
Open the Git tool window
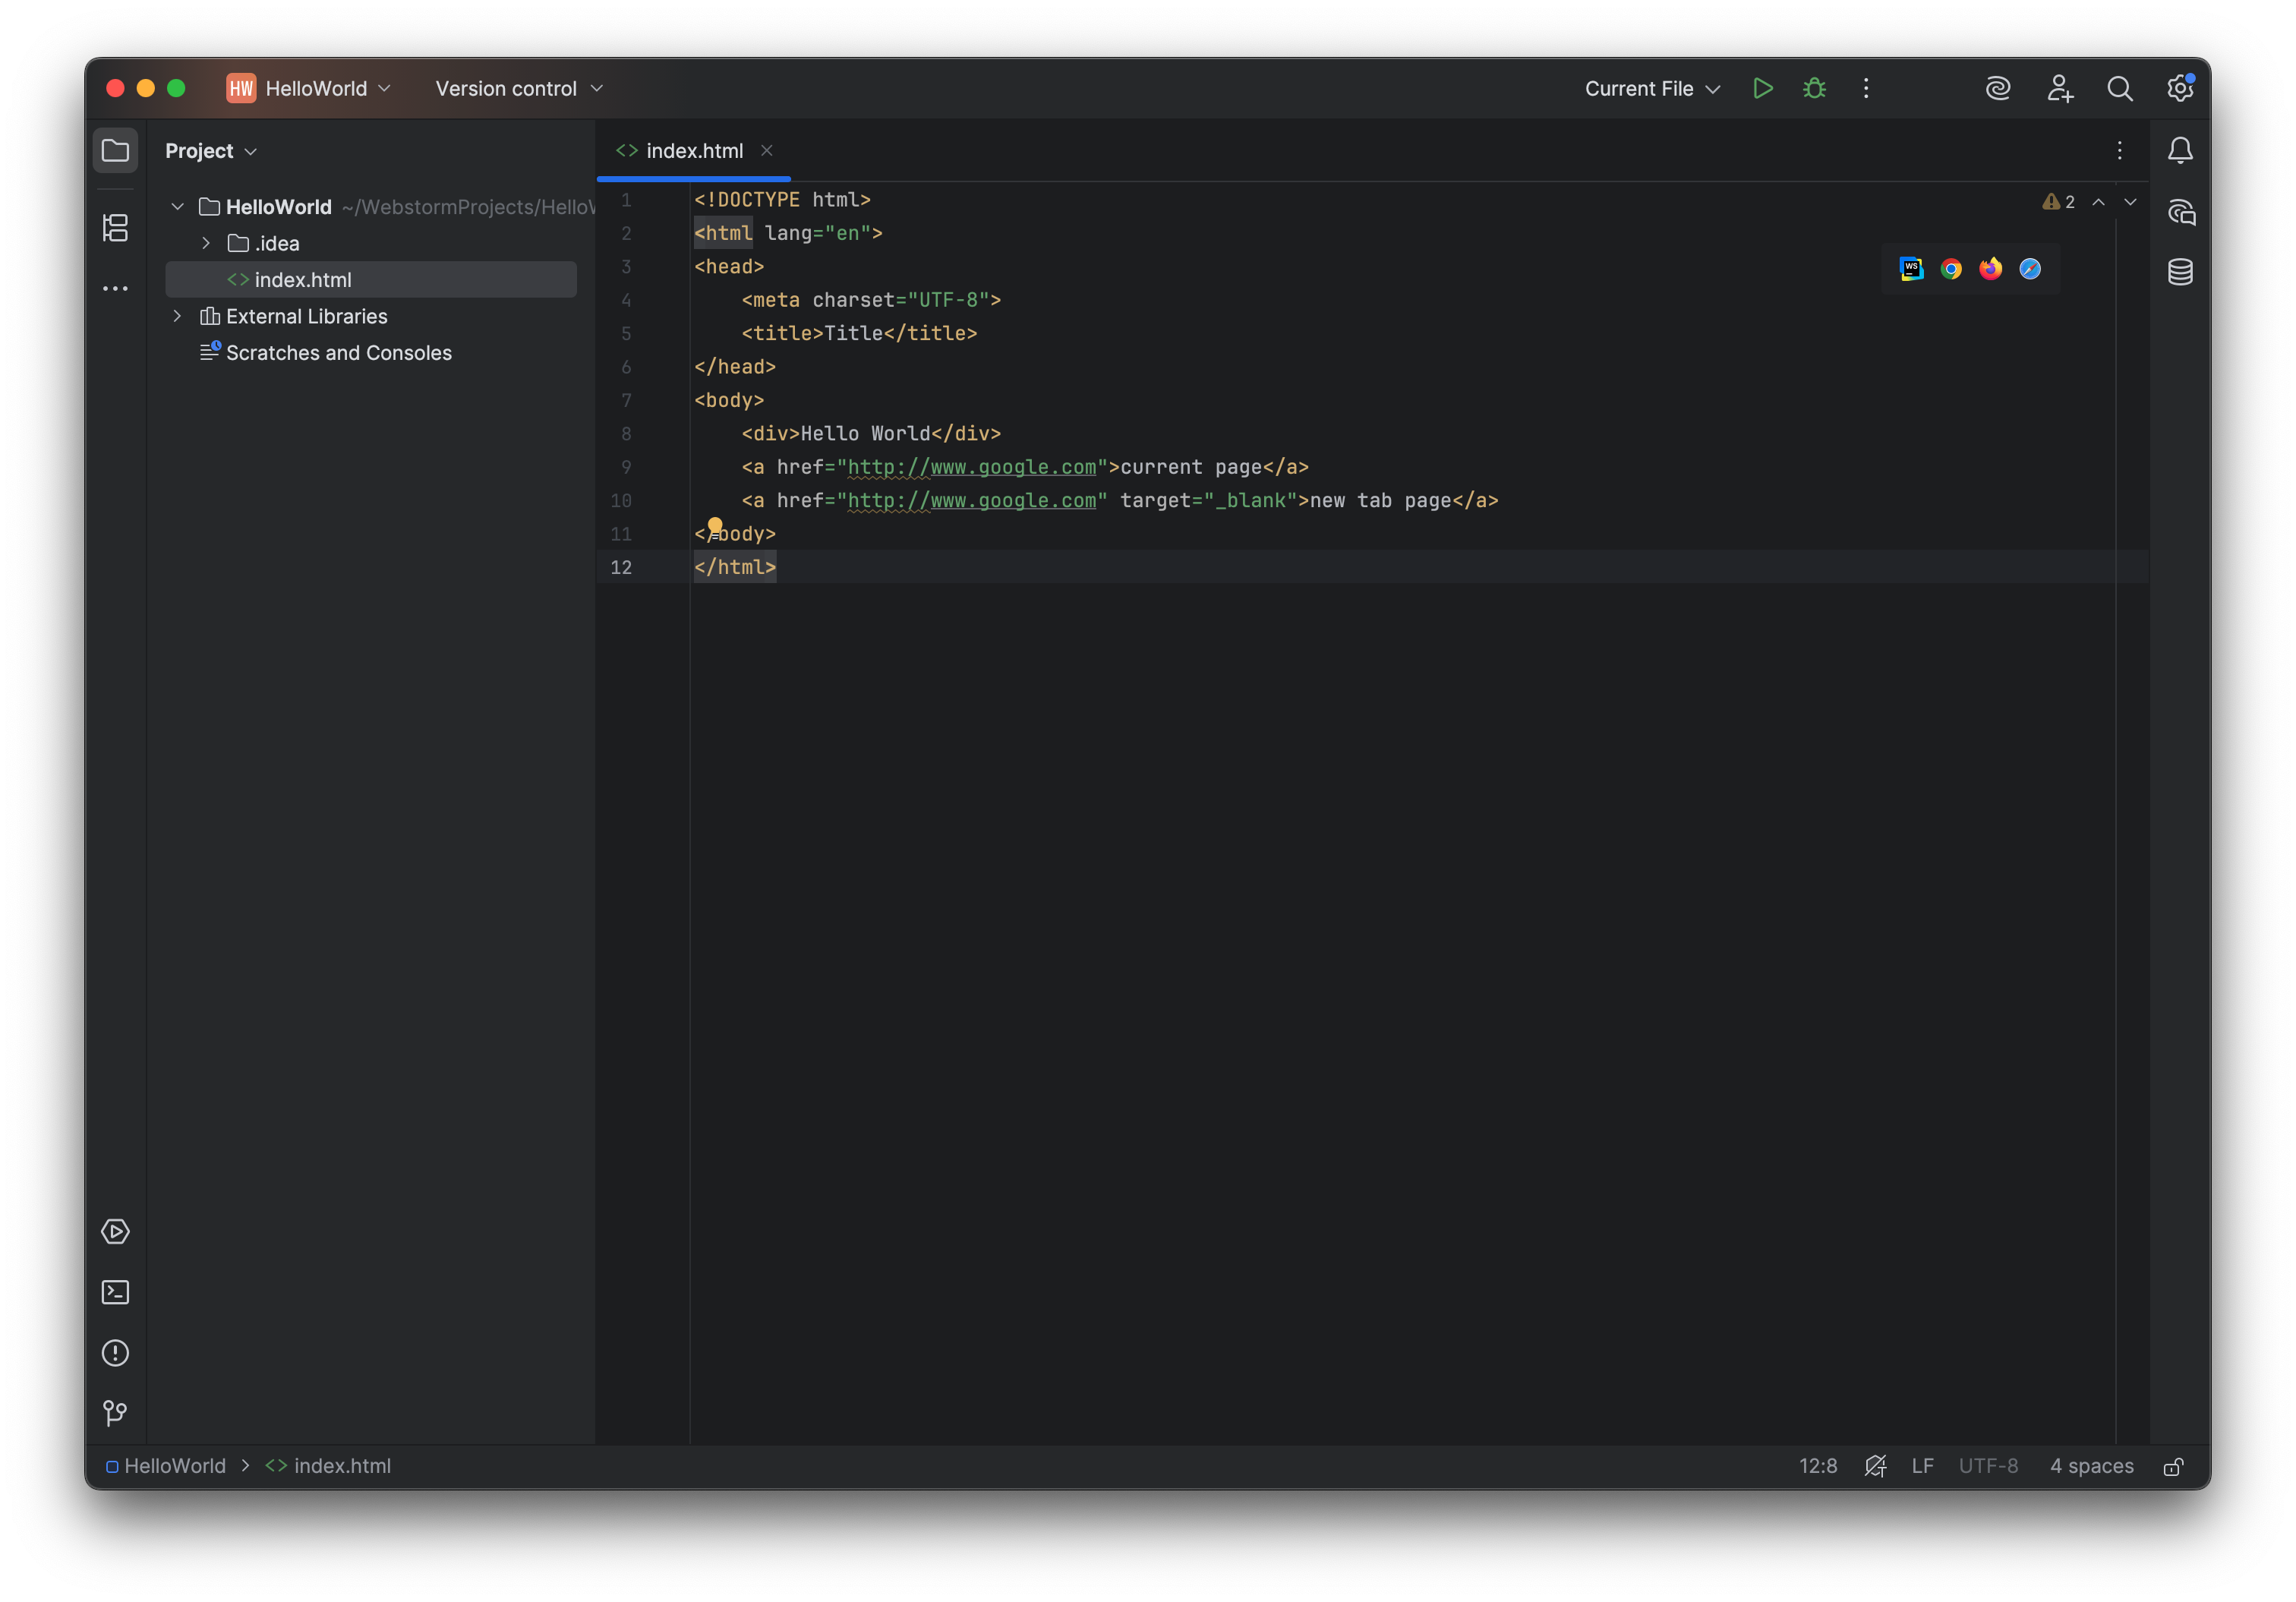pyautogui.click(x=115, y=1413)
